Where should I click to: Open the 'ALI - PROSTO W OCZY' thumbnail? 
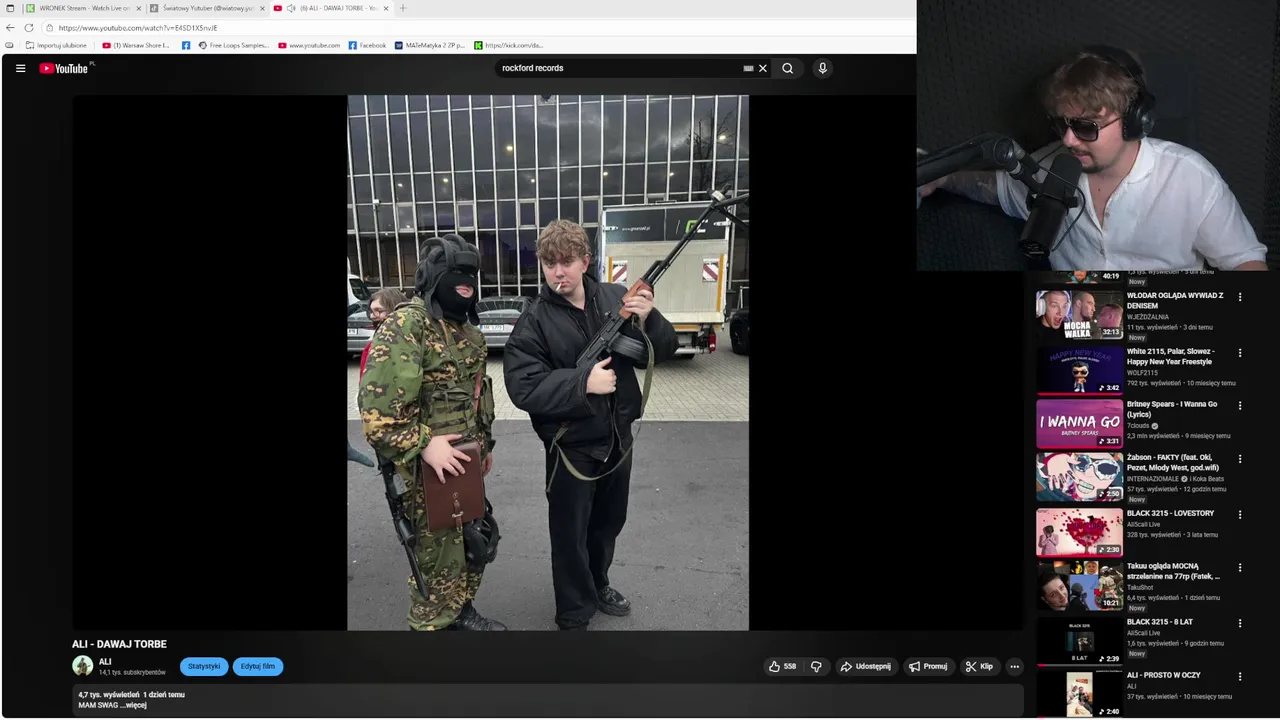pos(1079,694)
